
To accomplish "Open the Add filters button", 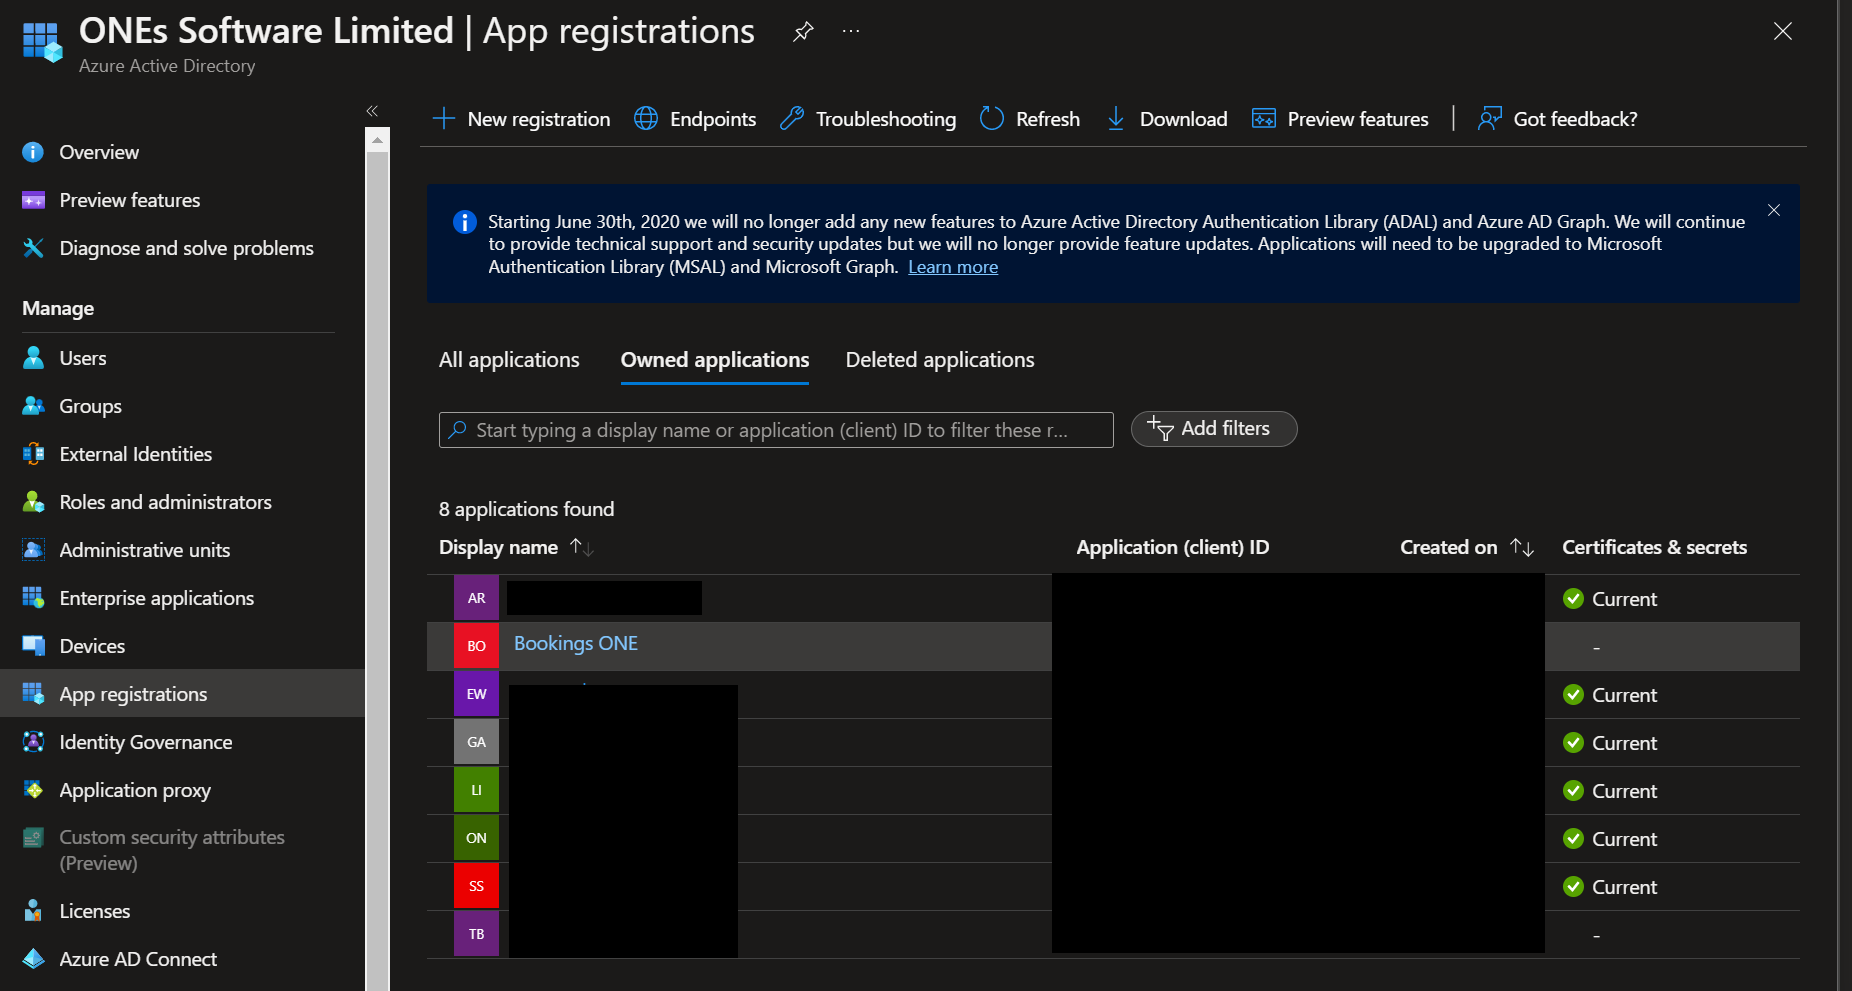I will click(1213, 429).
